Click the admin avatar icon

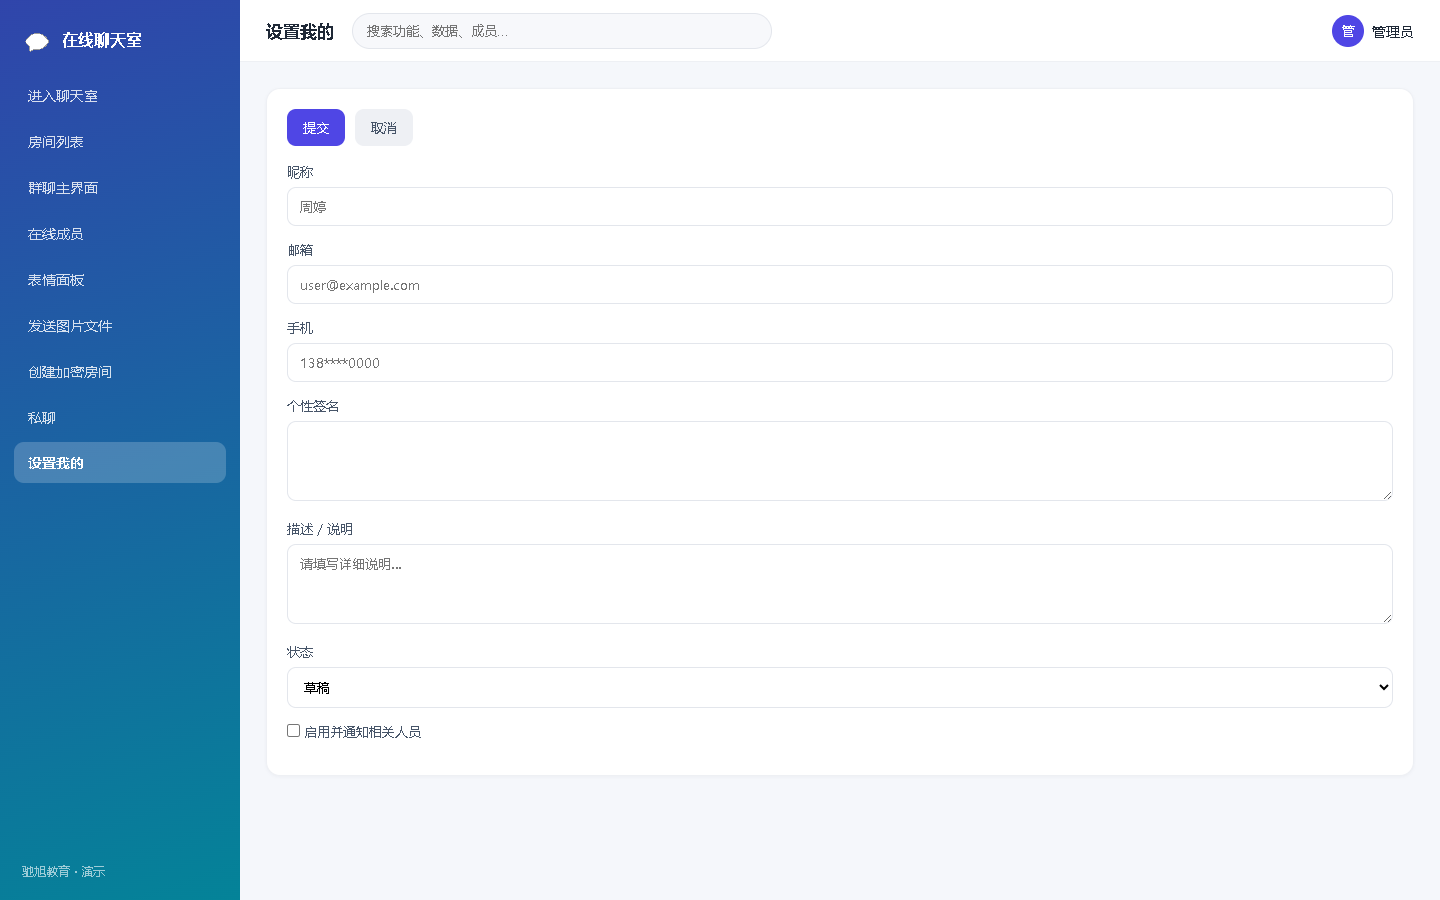click(1348, 31)
